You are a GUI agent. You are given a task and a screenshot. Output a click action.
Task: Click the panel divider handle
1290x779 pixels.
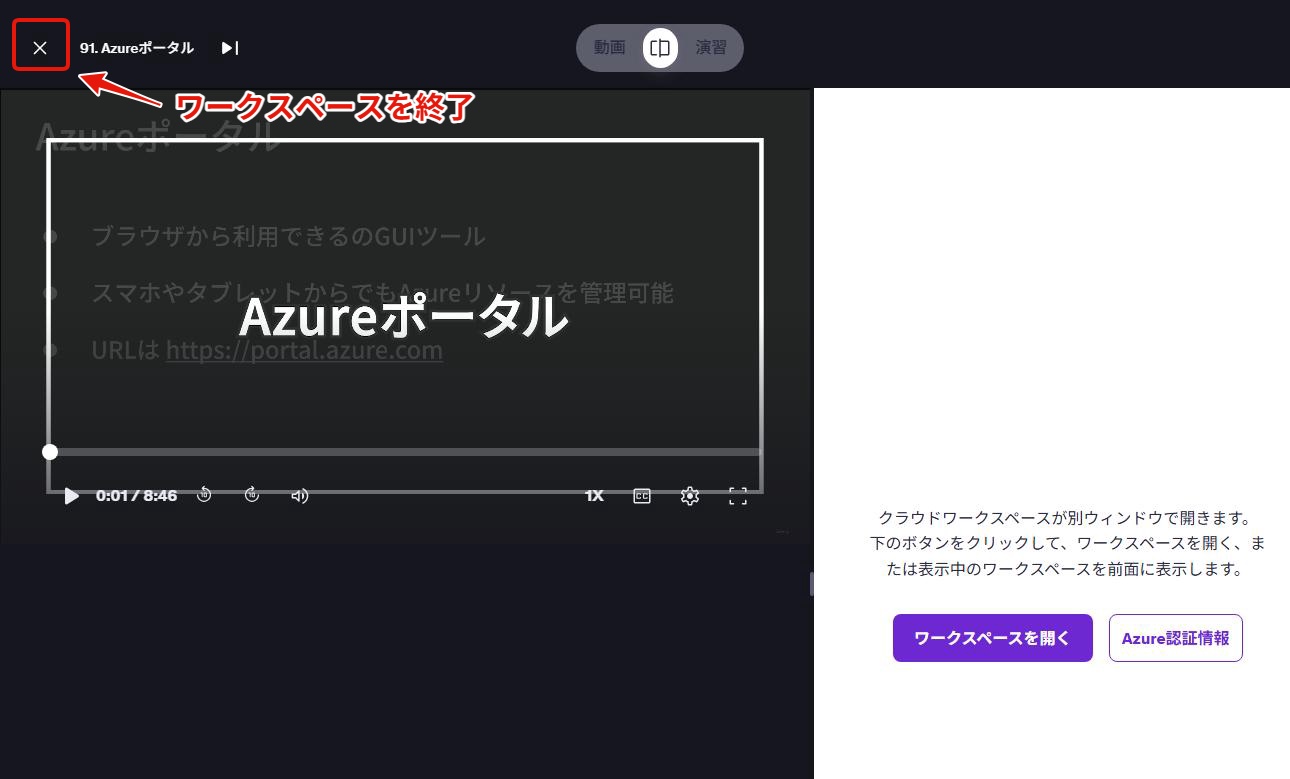click(x=811, y=584)
